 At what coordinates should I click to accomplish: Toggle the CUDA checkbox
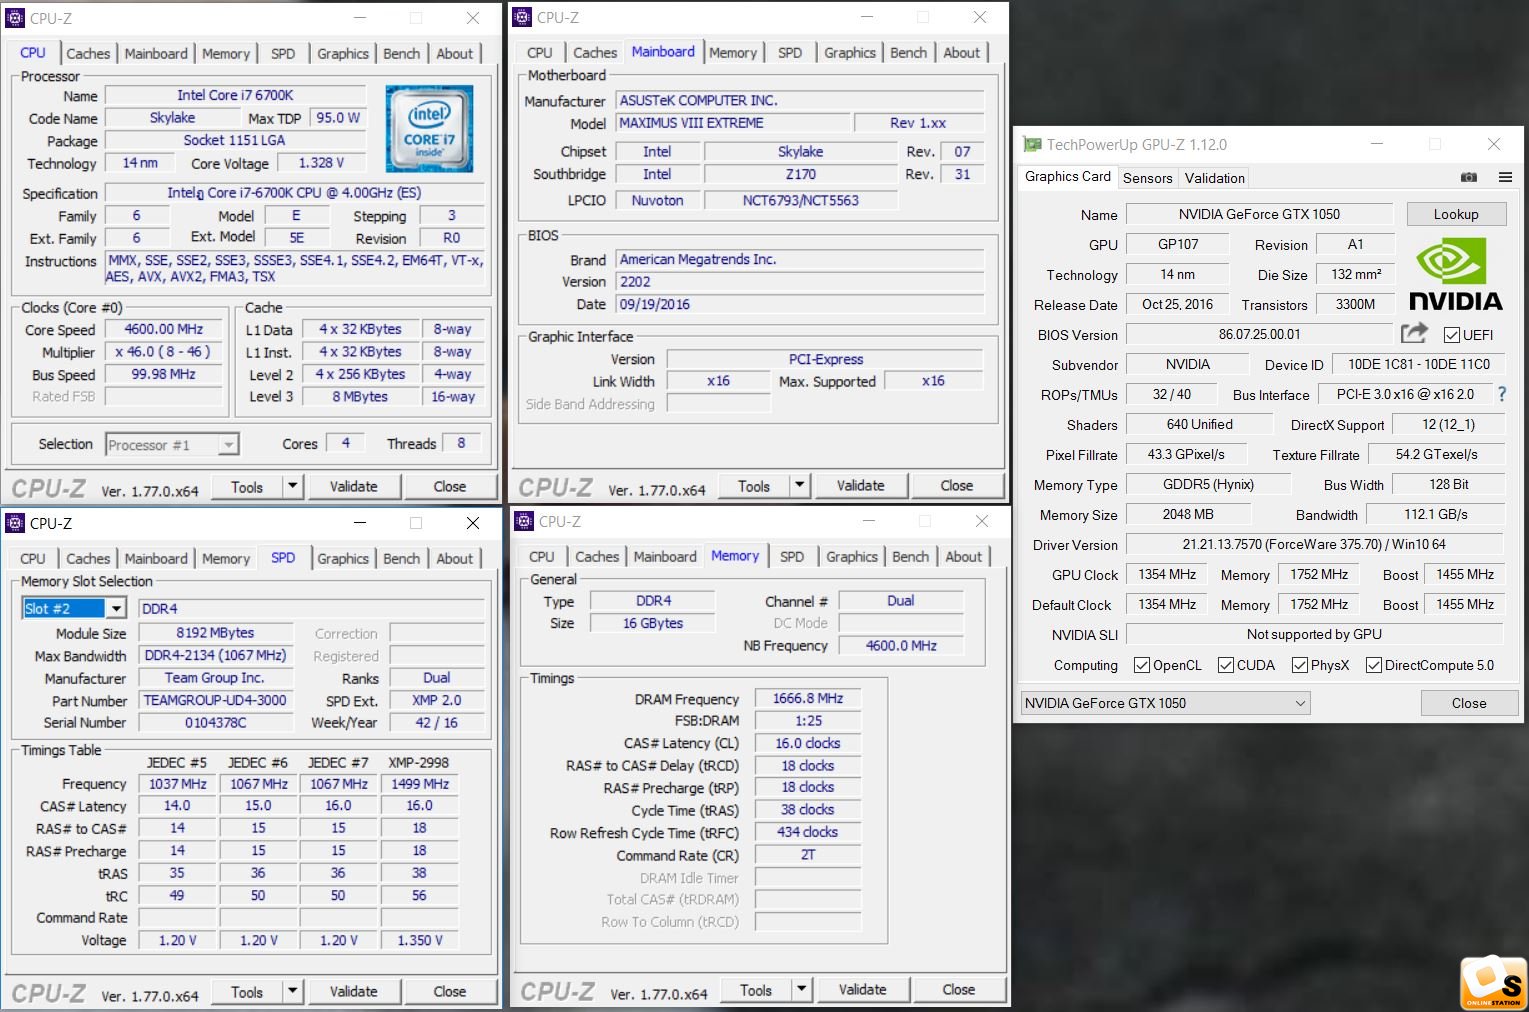tap(1225, 665)
